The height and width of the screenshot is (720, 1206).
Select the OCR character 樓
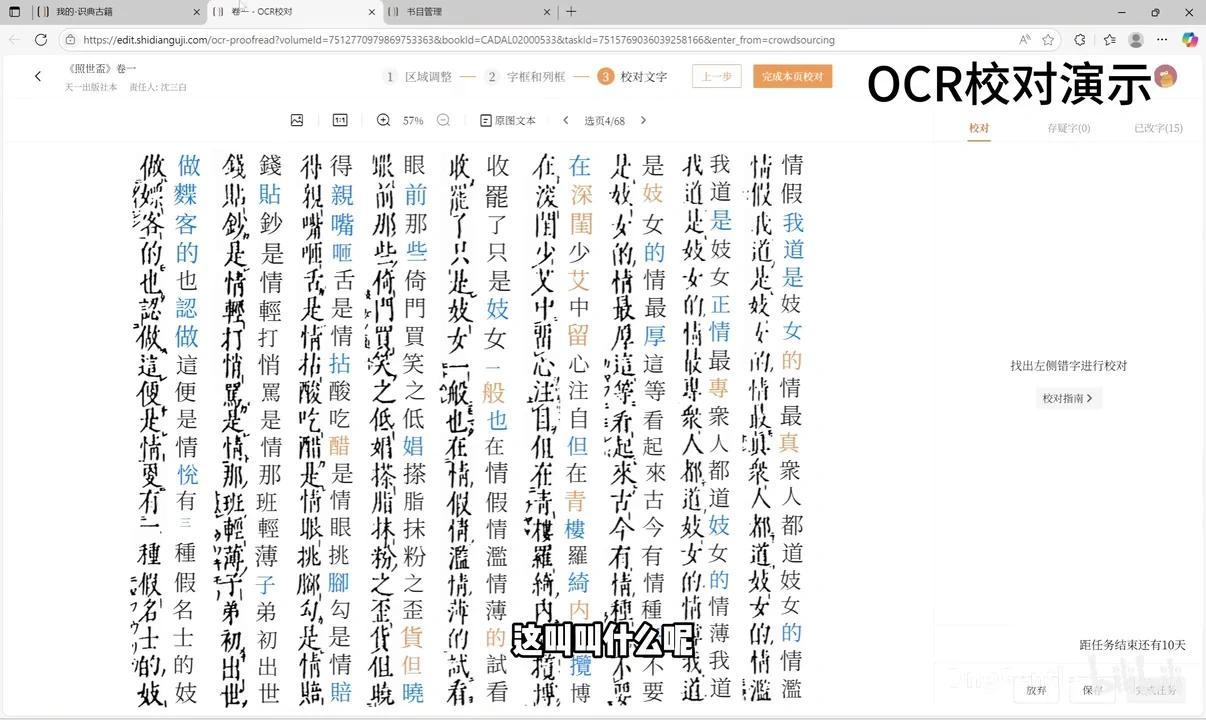tap(575, 528)
